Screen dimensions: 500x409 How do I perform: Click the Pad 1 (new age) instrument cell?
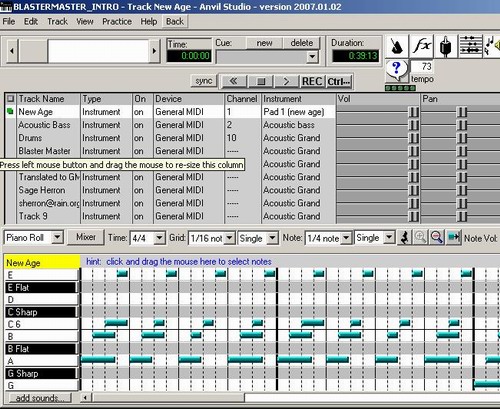click(x=298, y=112)
